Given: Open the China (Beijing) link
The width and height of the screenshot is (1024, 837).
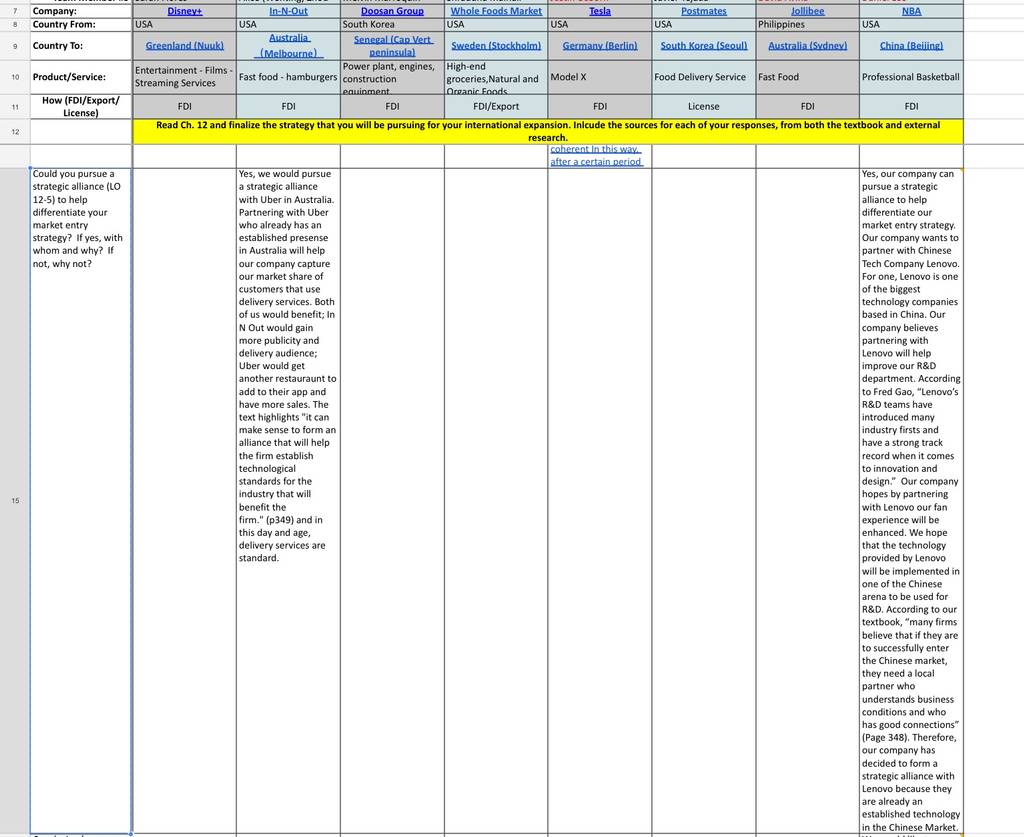Looking at the screenshot, I should click(x=911, y=46).
